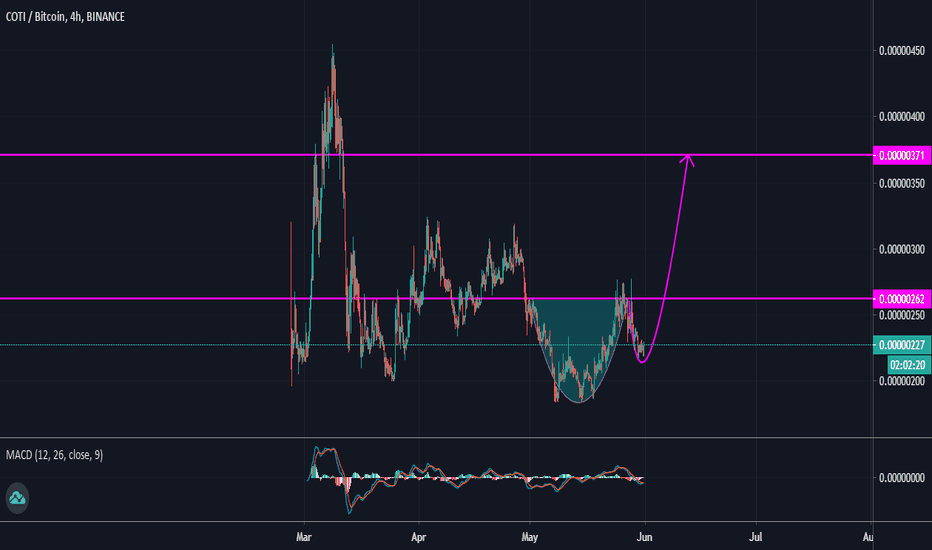The width and height of the screenshot is (932, 550).
Task: Click the 0.00000250 price axis value
Action: point(902,315)
